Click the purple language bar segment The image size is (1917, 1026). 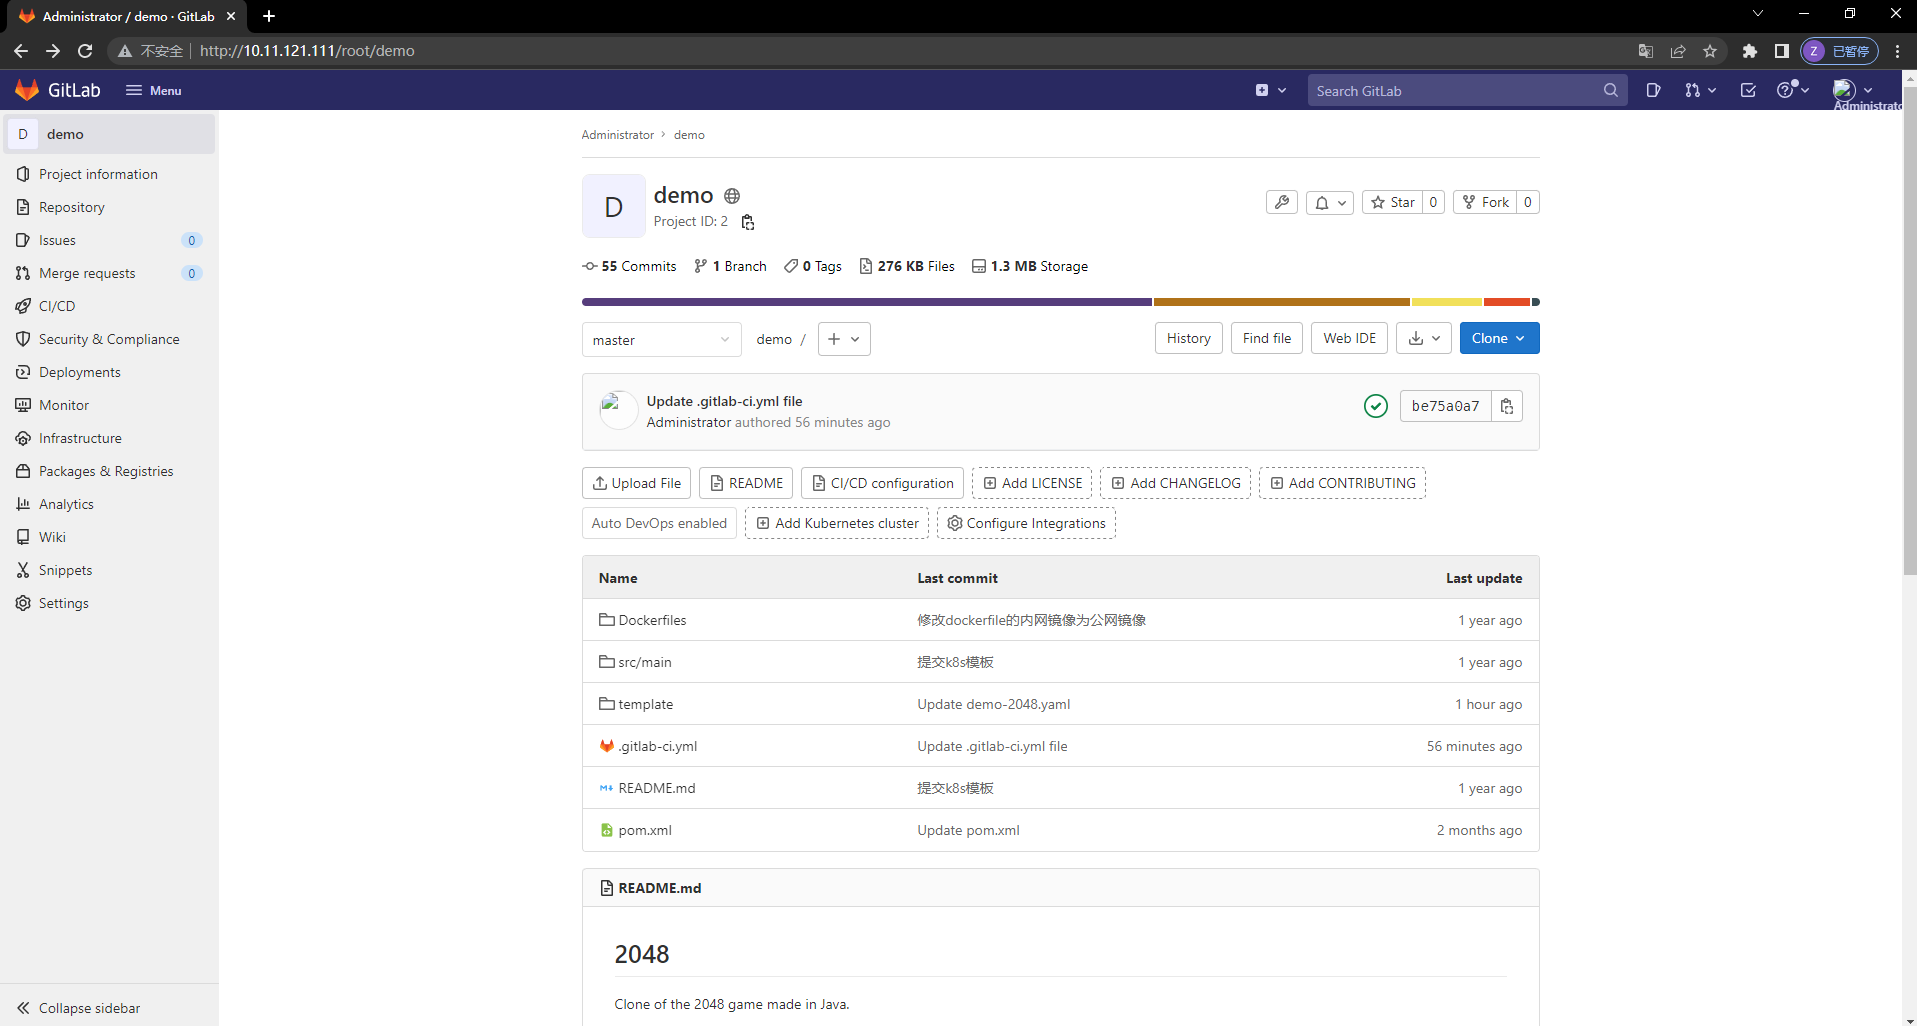coord(866,302)
